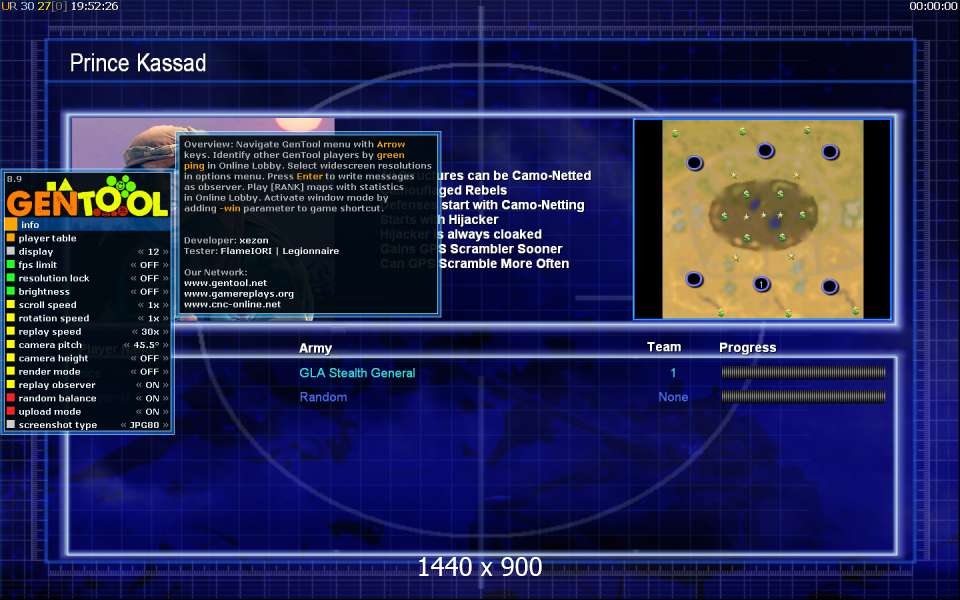The image size is (960, 600).
Task: Click the left arrow next to JPG80
Action: tap(124, 425)
